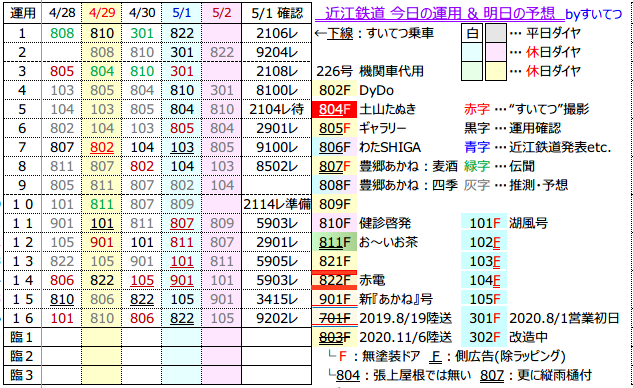Click the 9204レ confirmation cell
The height and width of the screenshot is (388, 633).
pos(277,52)
